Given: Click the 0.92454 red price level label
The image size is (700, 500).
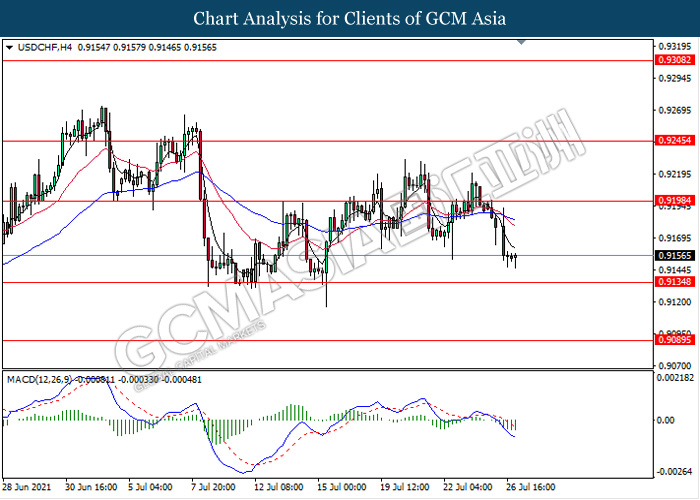Looking at the screenshot, I should [675, 141].
